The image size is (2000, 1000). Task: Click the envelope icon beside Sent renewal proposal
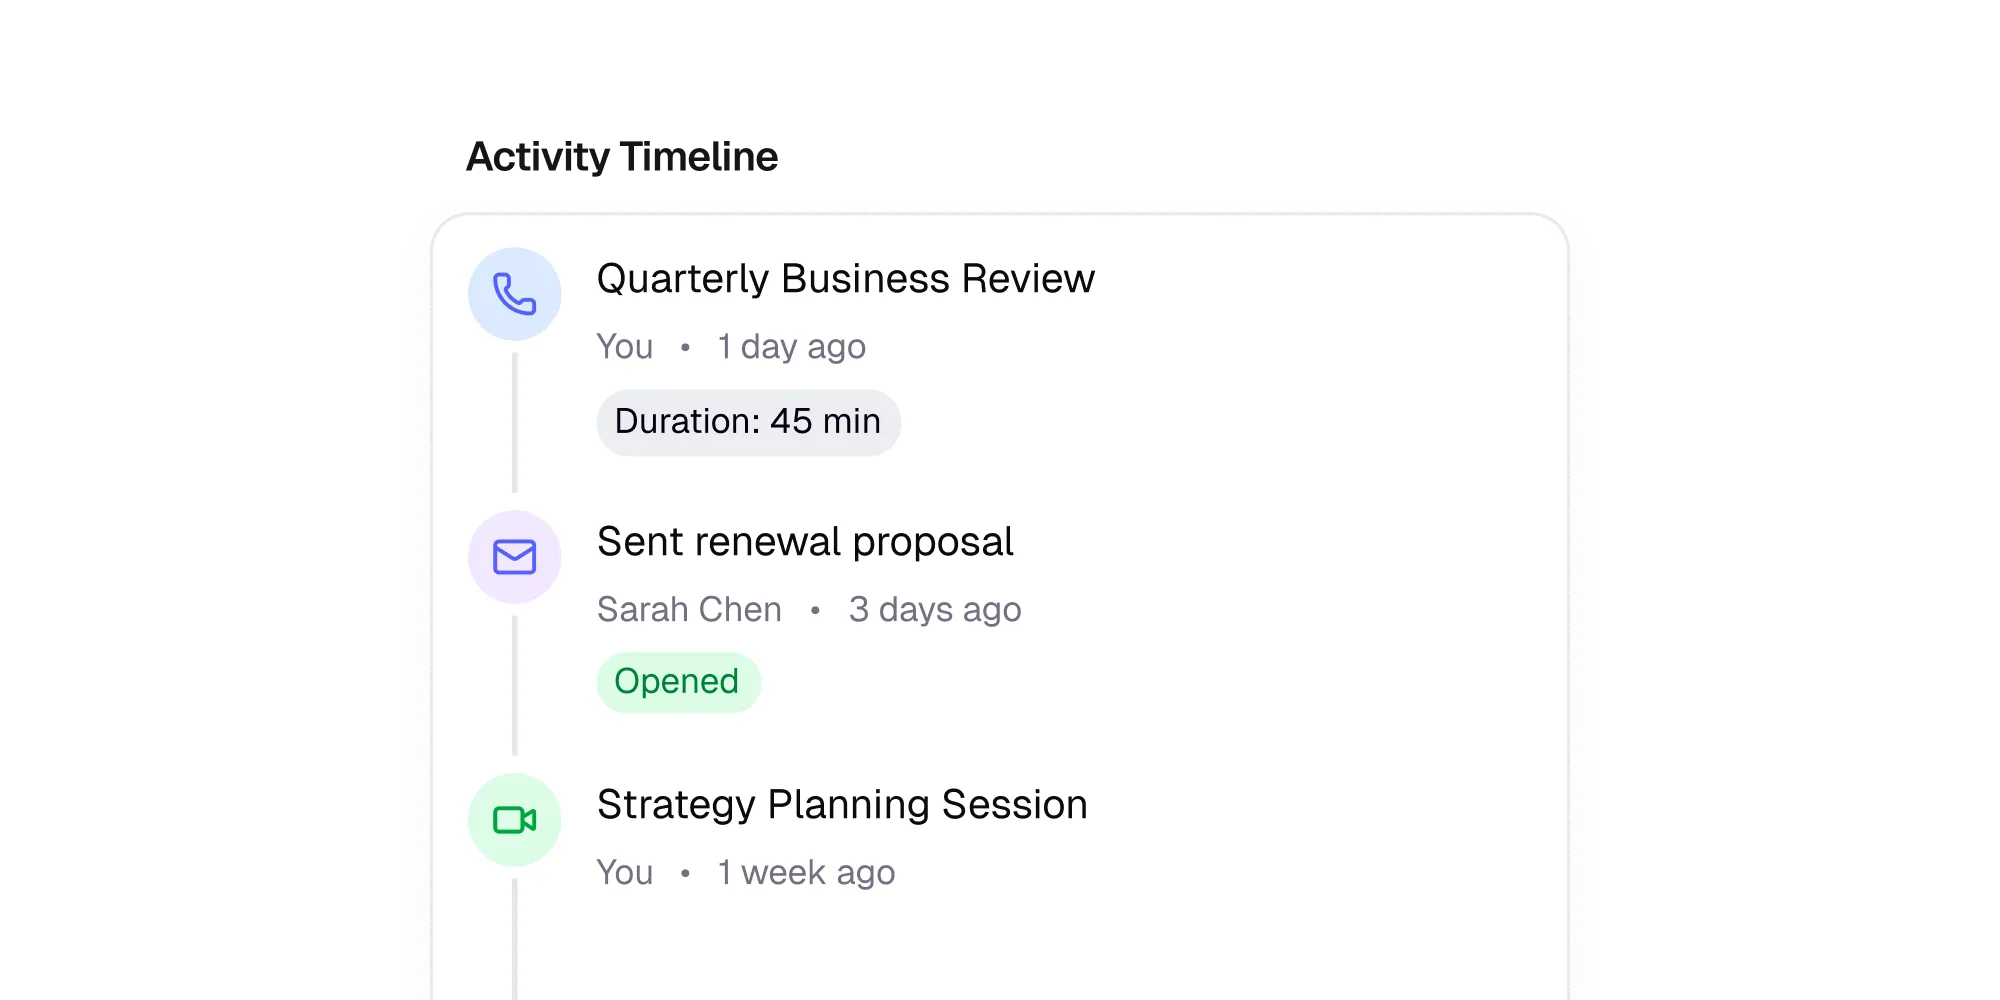click(x=514, y=557)
